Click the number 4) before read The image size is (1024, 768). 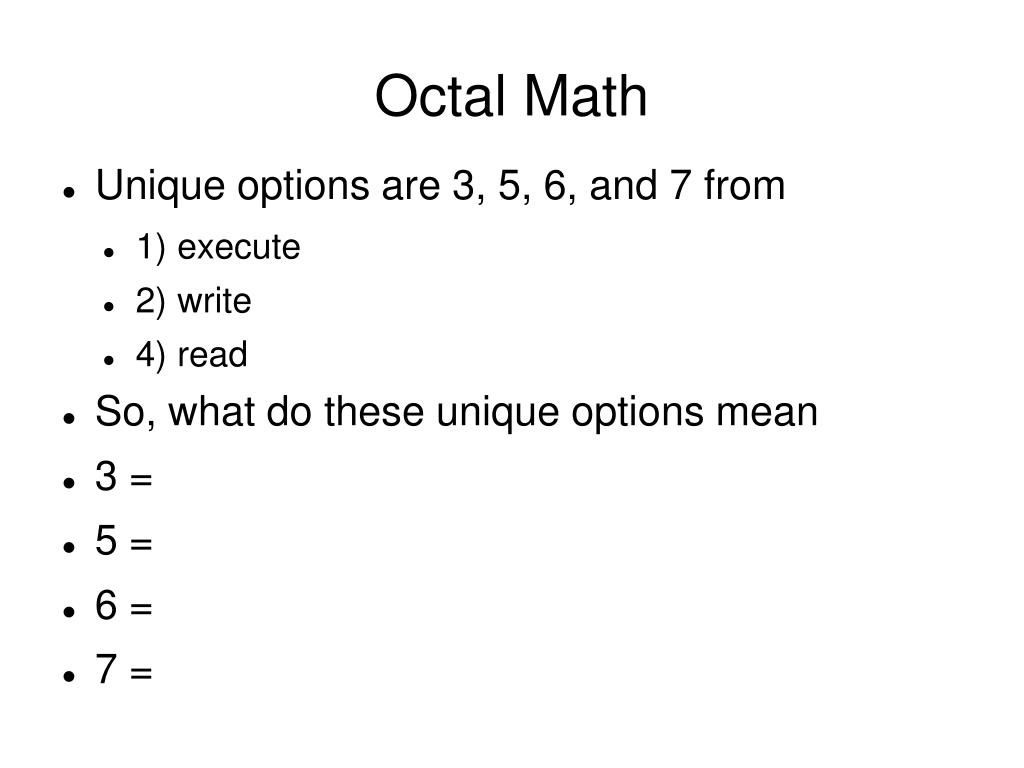tap(150, 355)
